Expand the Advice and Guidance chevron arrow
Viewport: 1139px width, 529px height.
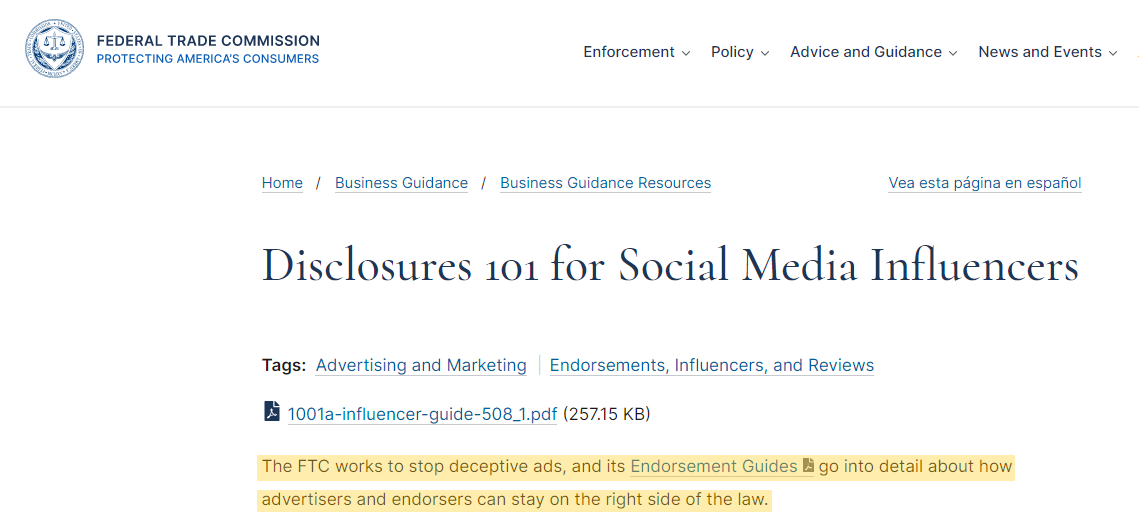point(953,53)
